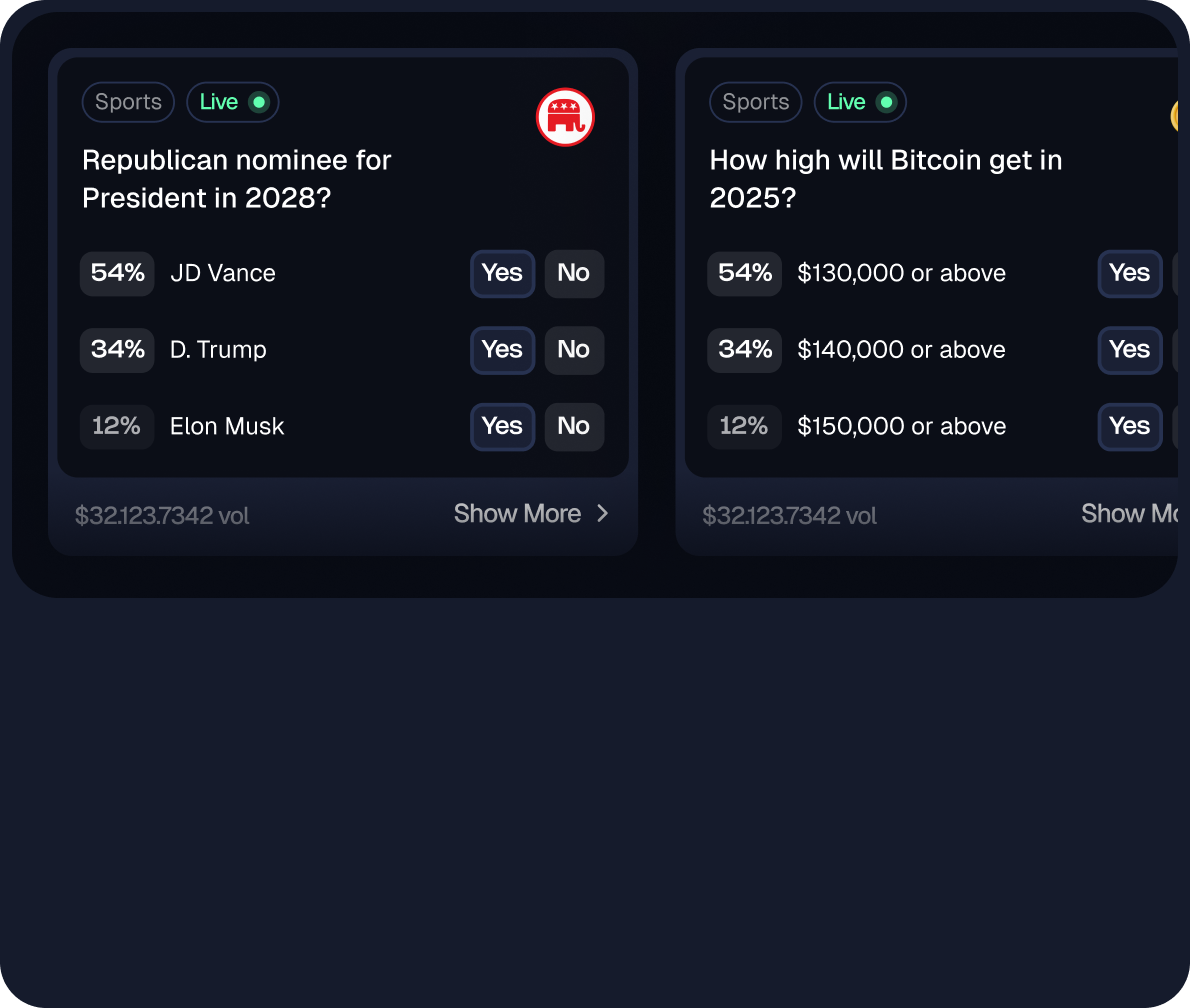Click the chevron arrow next to Show More
The height and width of the screenshot is (1008, 1190).
[x=602, y=513]
